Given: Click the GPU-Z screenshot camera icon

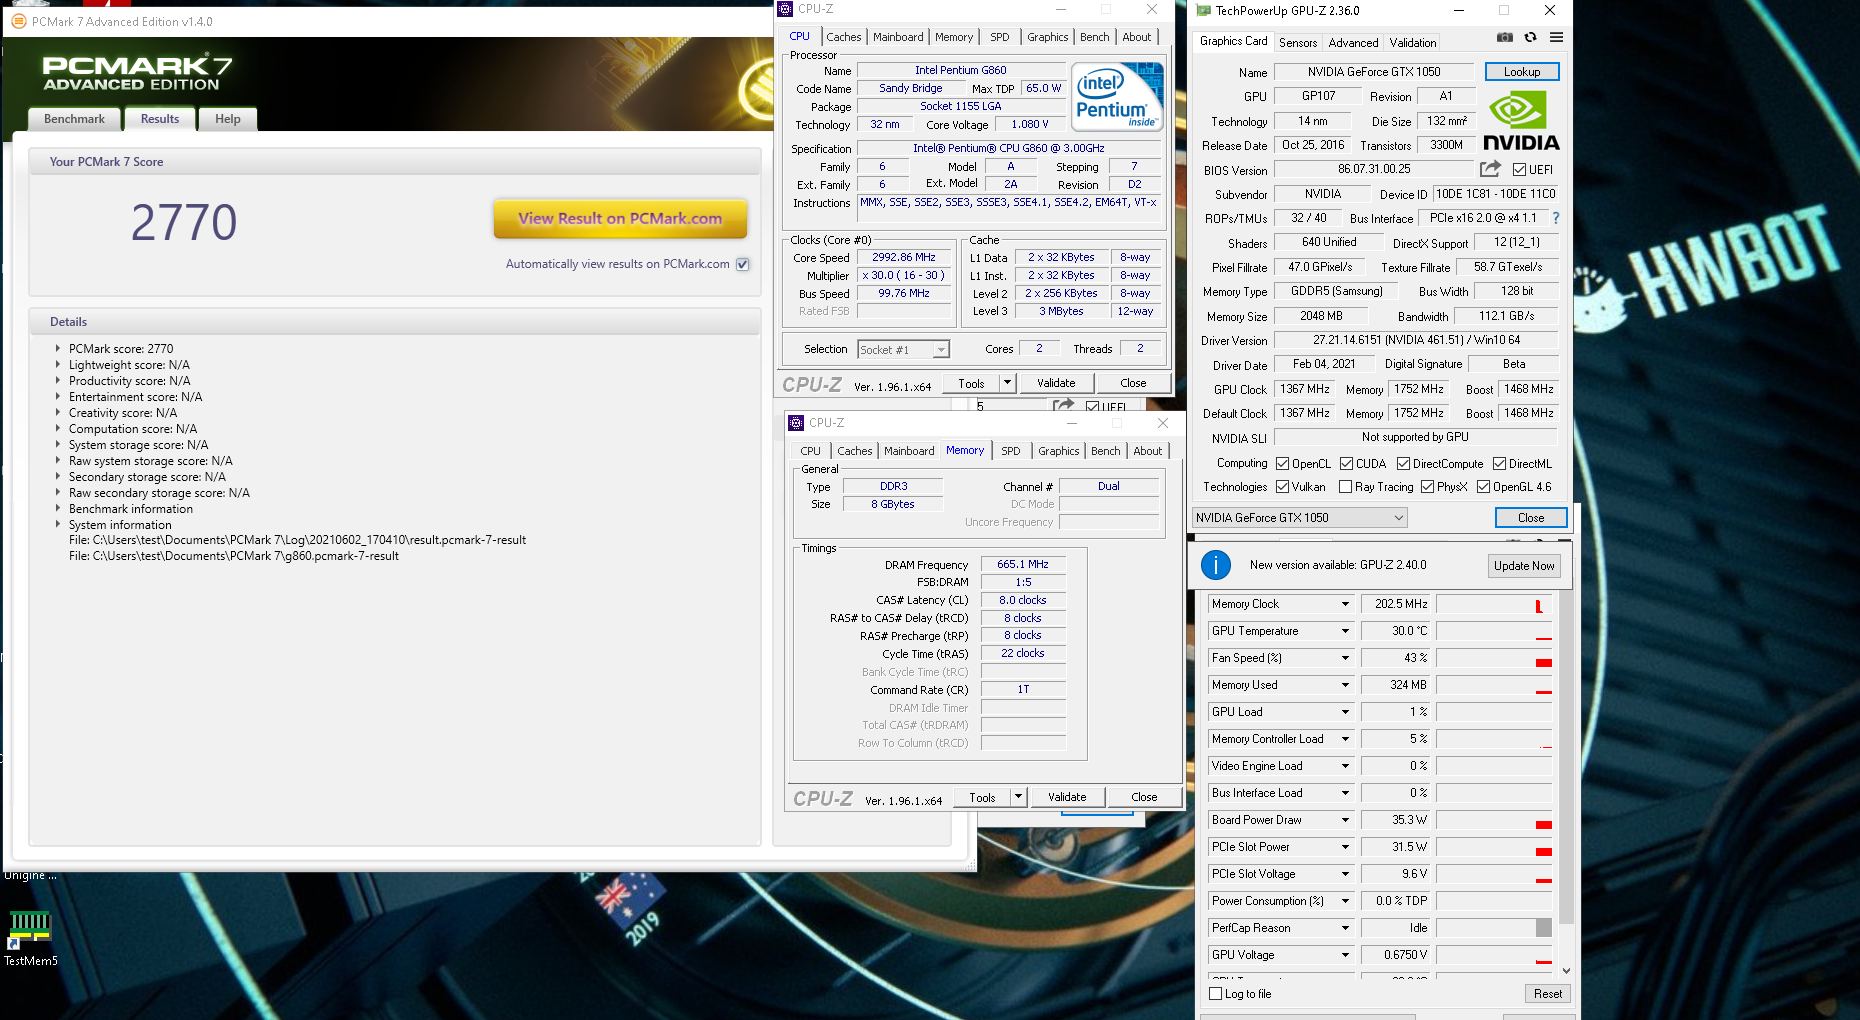Looking at the screenshot, I should point(1504,38).
